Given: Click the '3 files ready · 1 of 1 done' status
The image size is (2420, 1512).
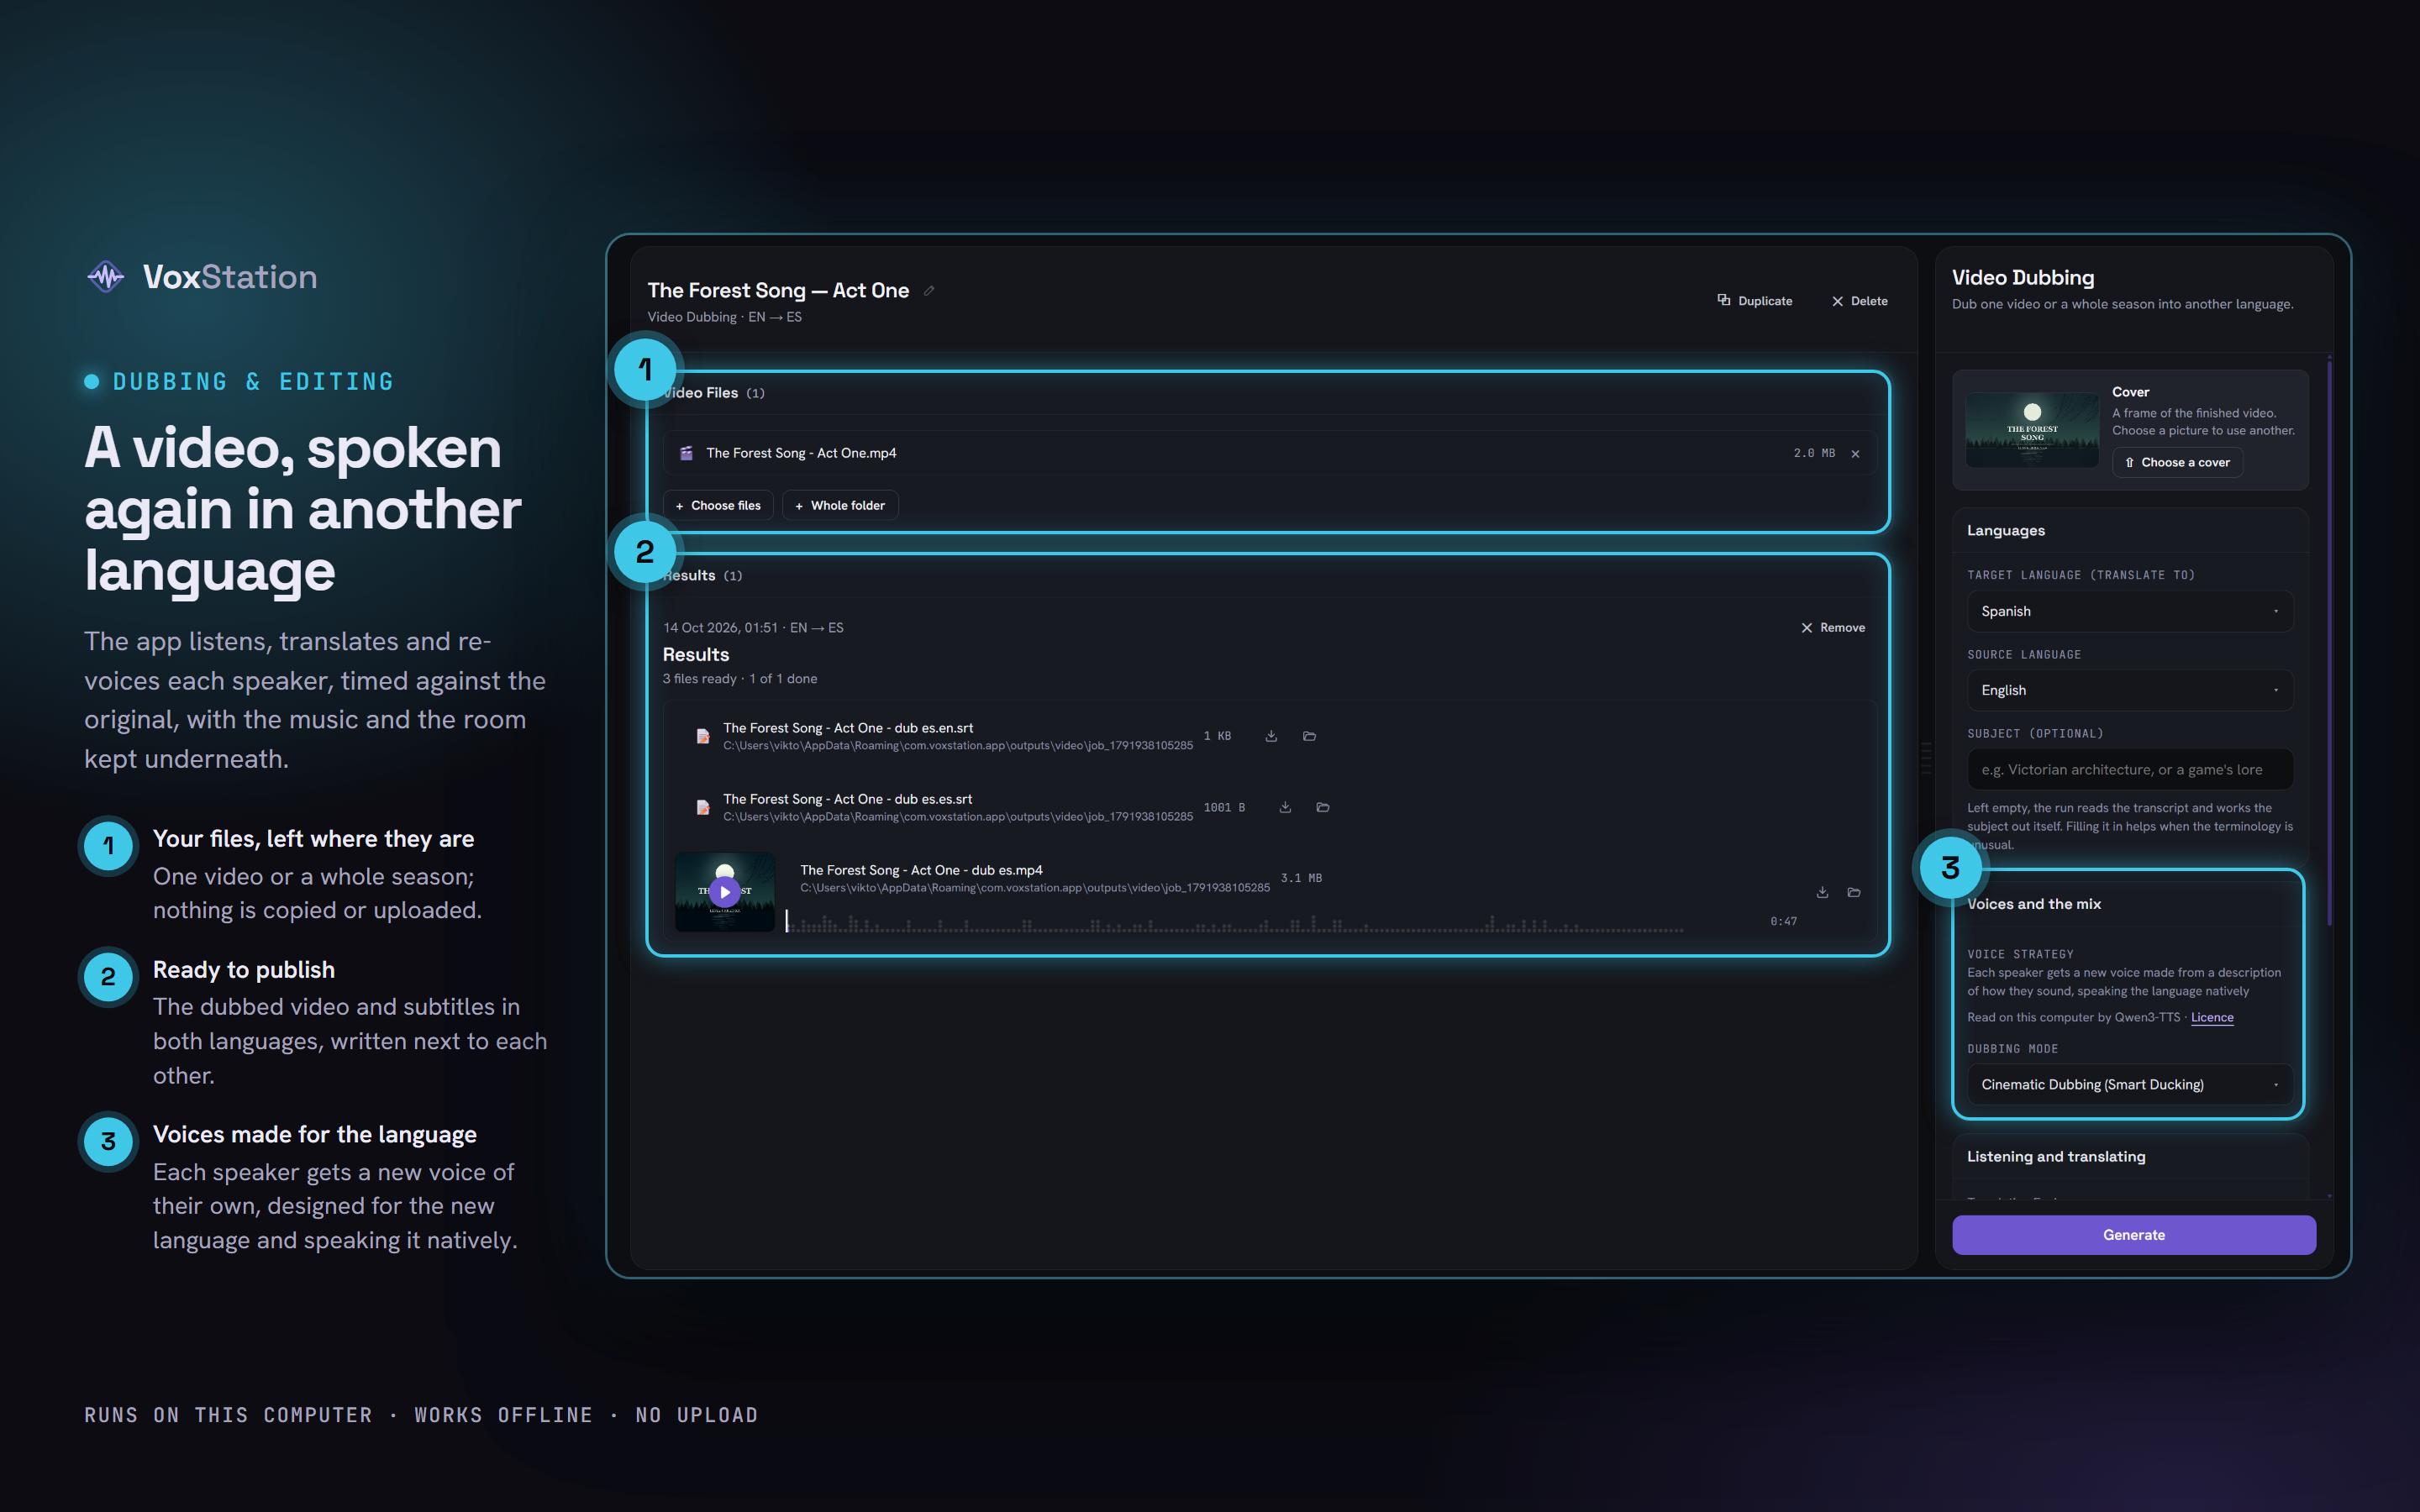Looking at the screenshot, I should click(x=739, y=679).
